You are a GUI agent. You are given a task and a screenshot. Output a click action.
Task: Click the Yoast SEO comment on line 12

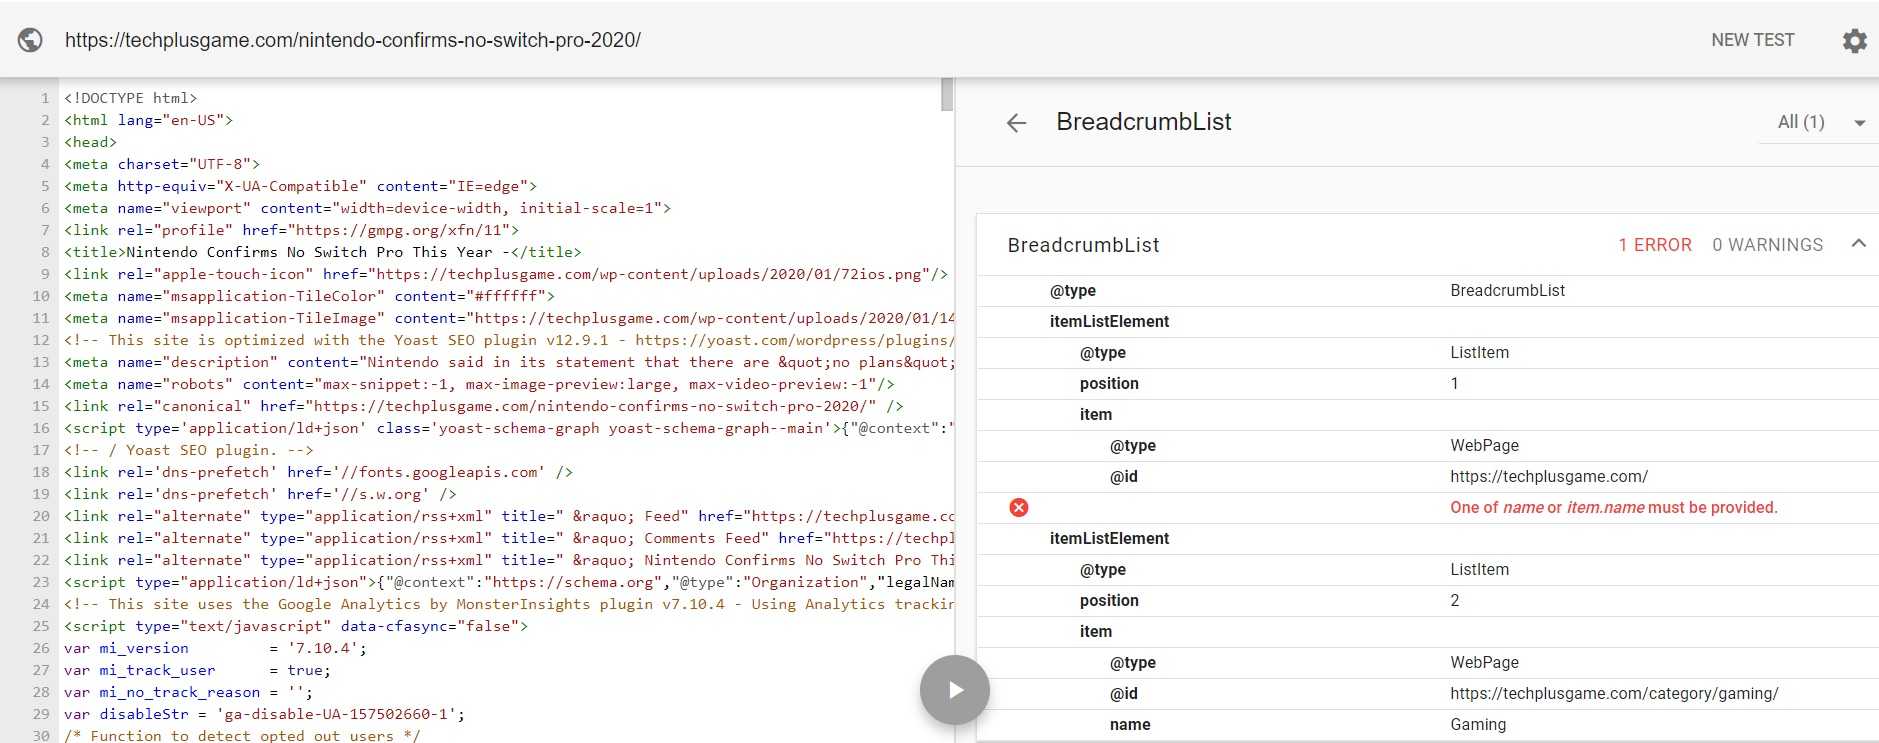click(509, 340)
